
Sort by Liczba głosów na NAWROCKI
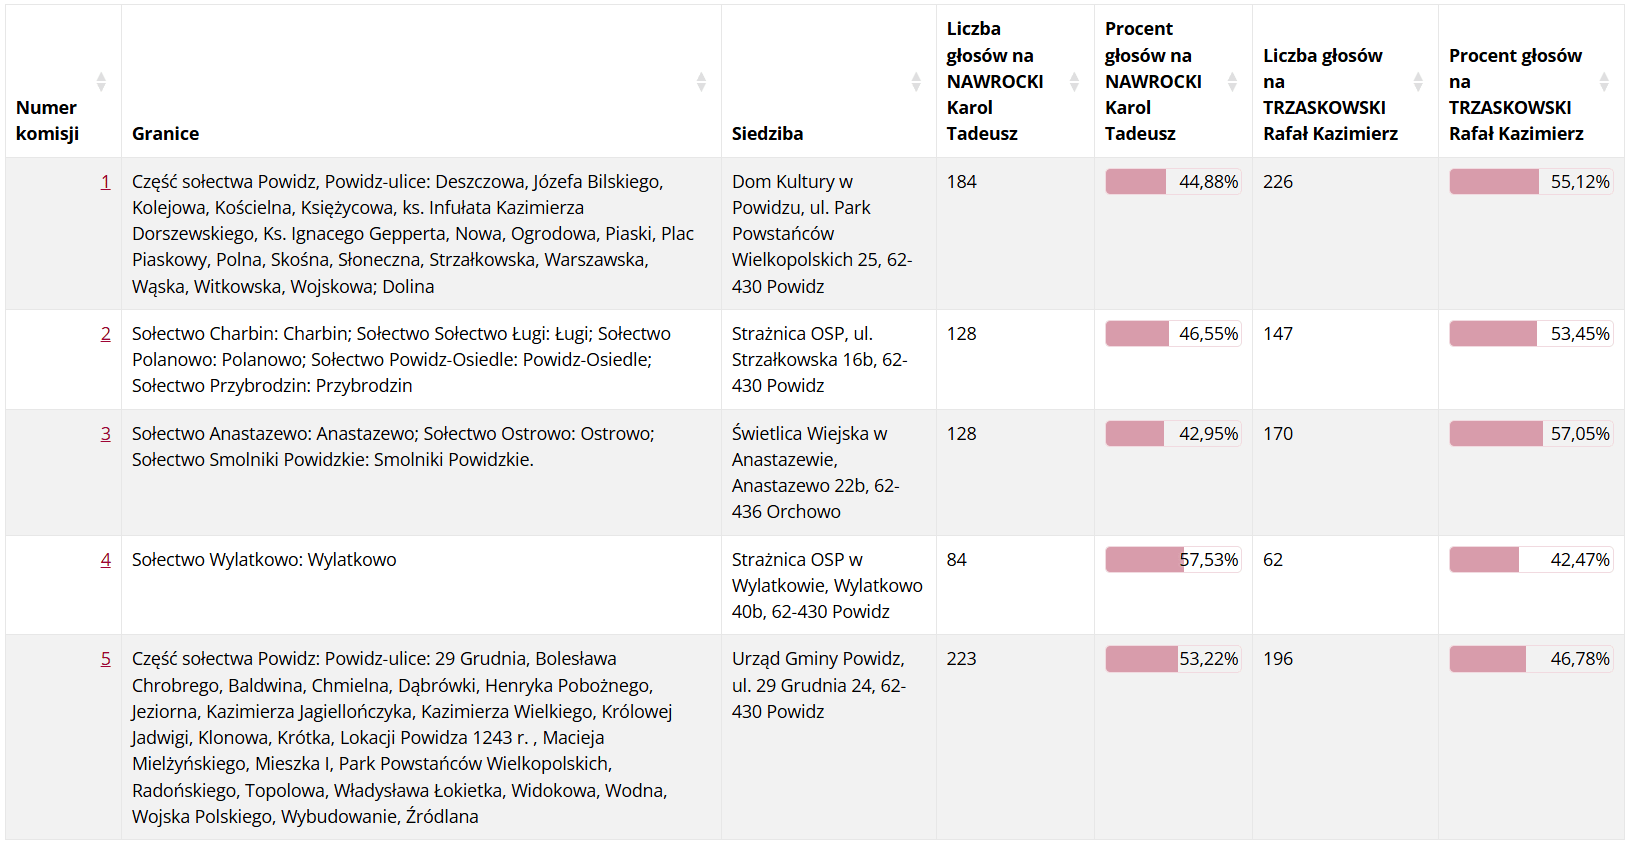[x=1074, y=82]
